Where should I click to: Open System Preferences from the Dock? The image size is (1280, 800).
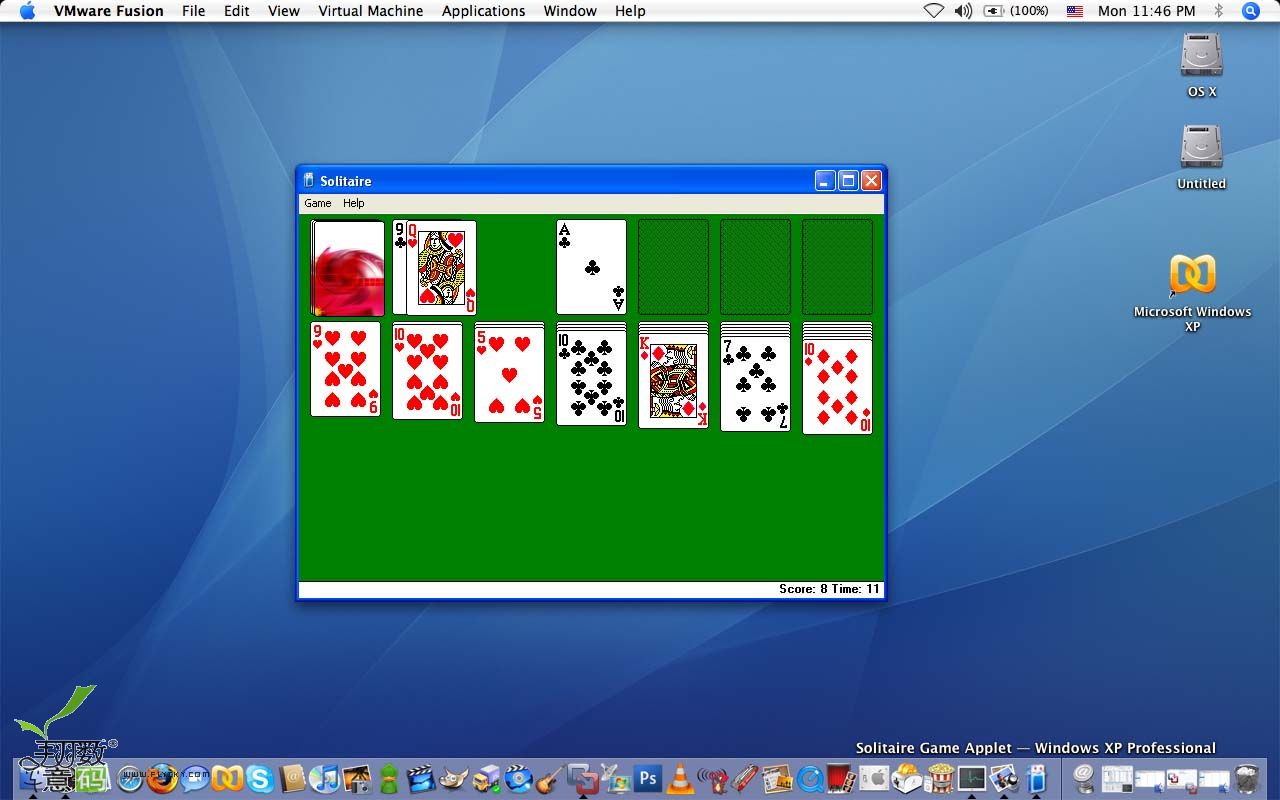(x=874, y=778)
